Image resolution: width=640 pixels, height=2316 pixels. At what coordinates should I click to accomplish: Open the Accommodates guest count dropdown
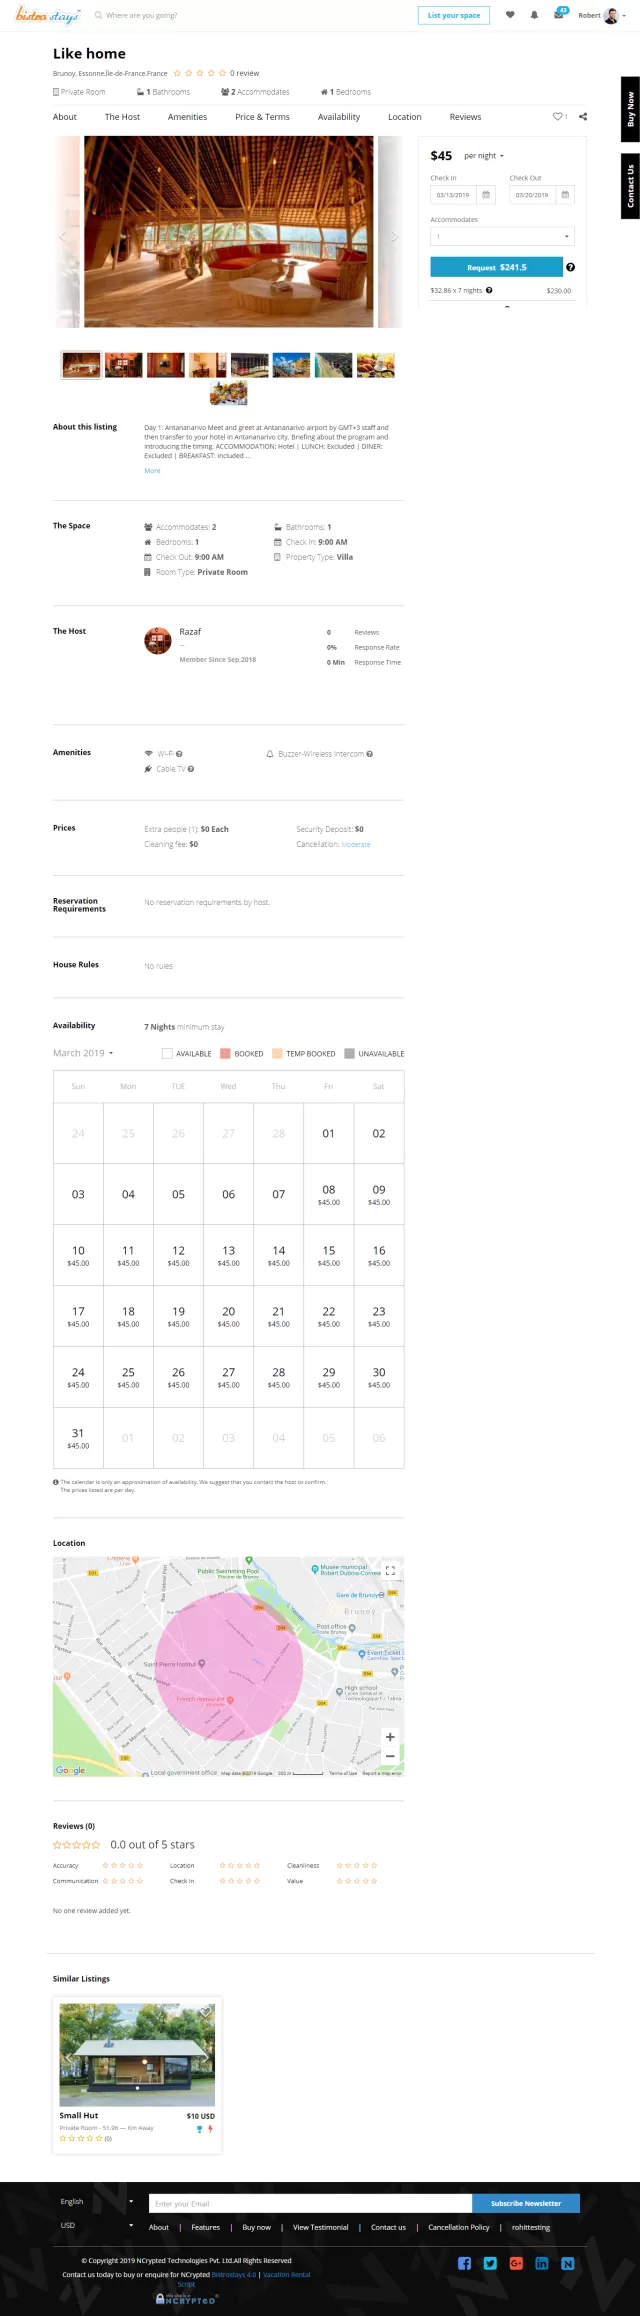(503, 236)
